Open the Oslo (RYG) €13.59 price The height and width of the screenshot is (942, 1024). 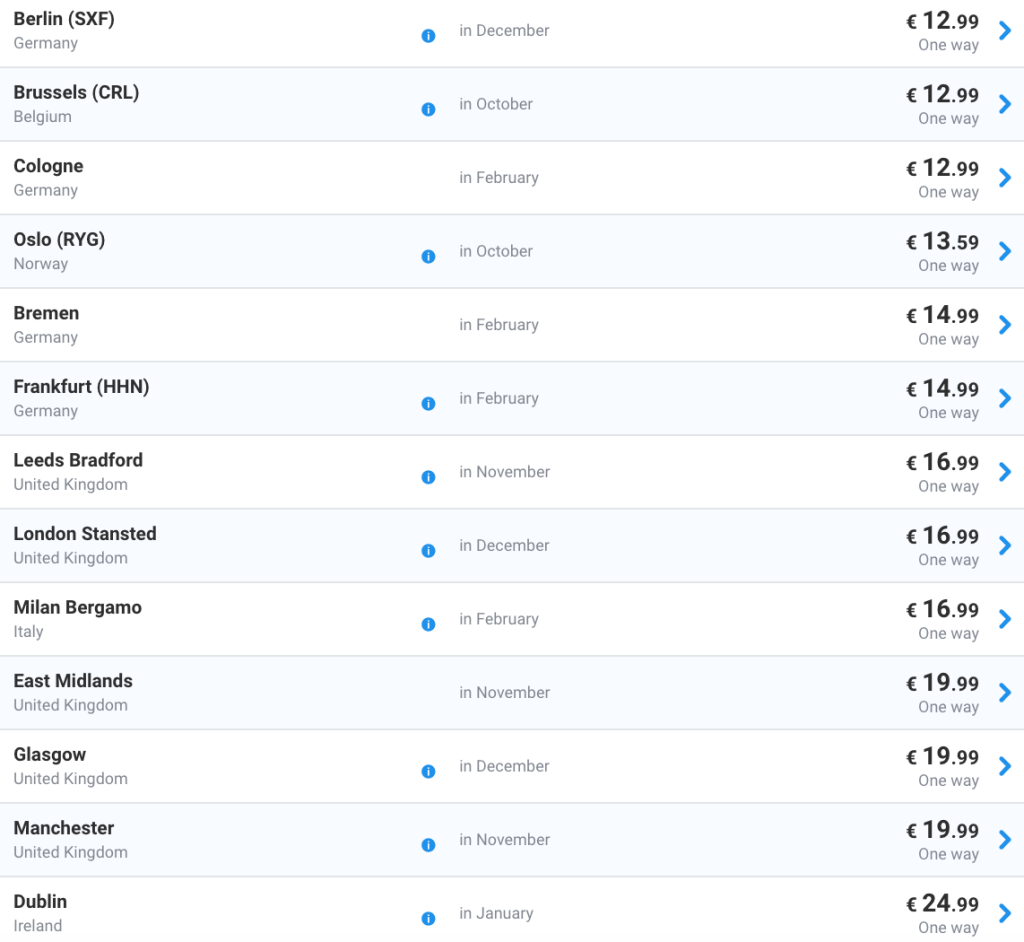942,242
